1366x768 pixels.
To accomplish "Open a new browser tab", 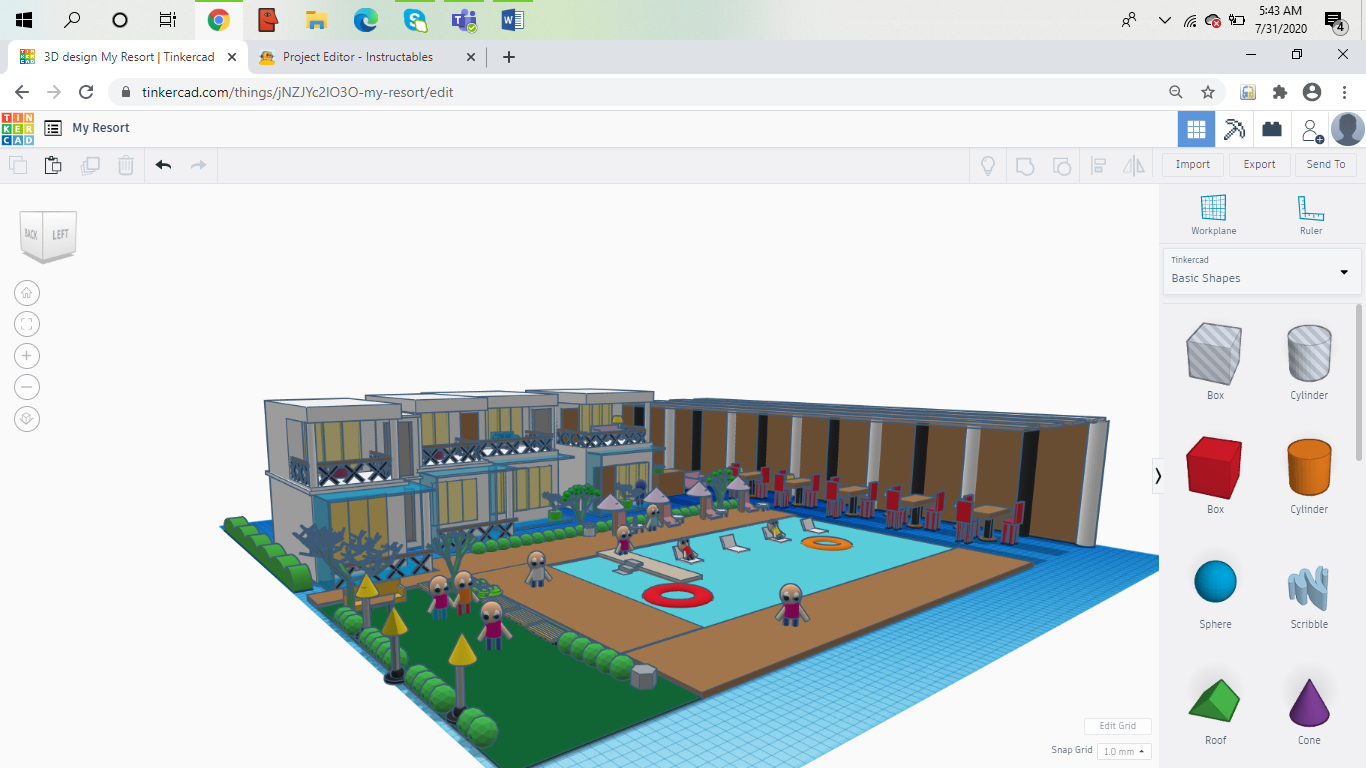I will (x=508, y=57).
